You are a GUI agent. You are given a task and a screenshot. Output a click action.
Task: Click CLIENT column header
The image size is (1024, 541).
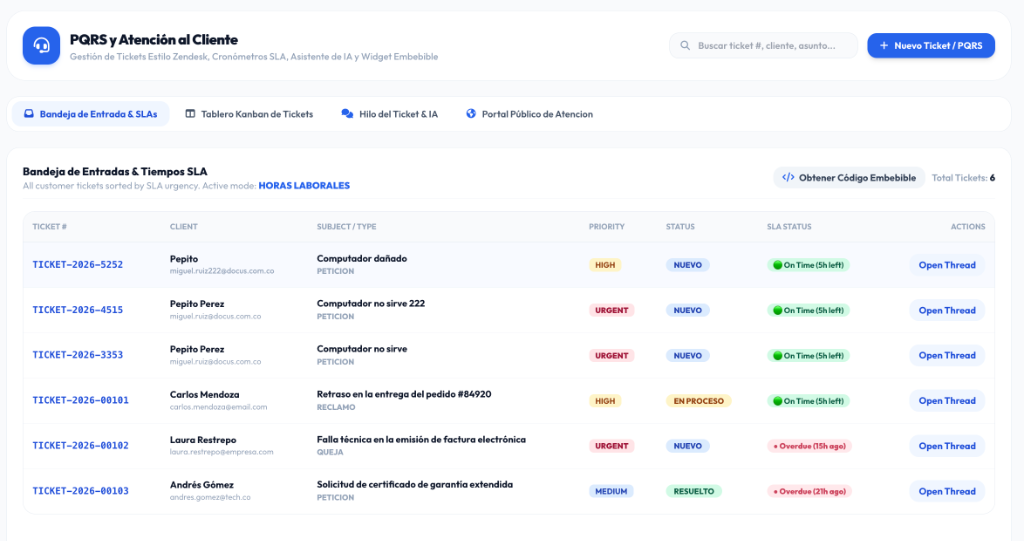tap(184, 227)
